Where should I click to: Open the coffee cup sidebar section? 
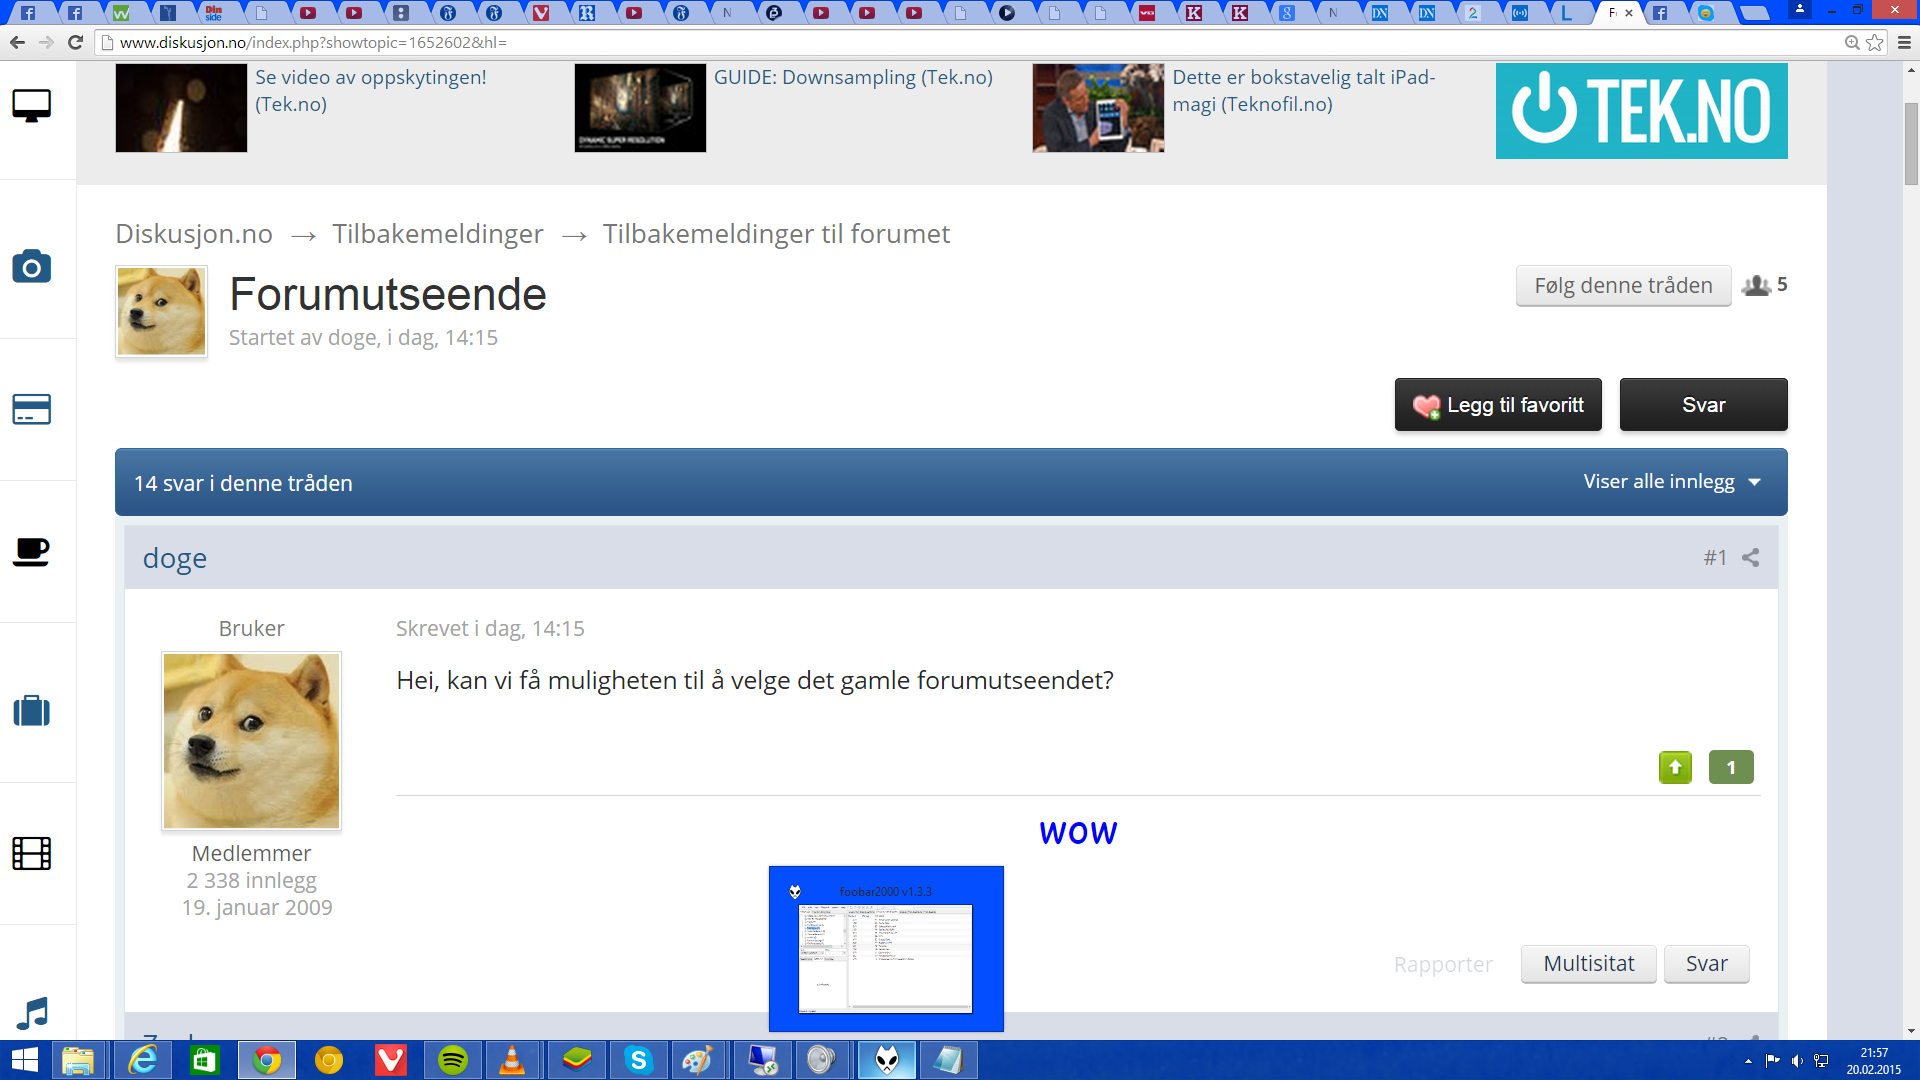pos(31,551)
